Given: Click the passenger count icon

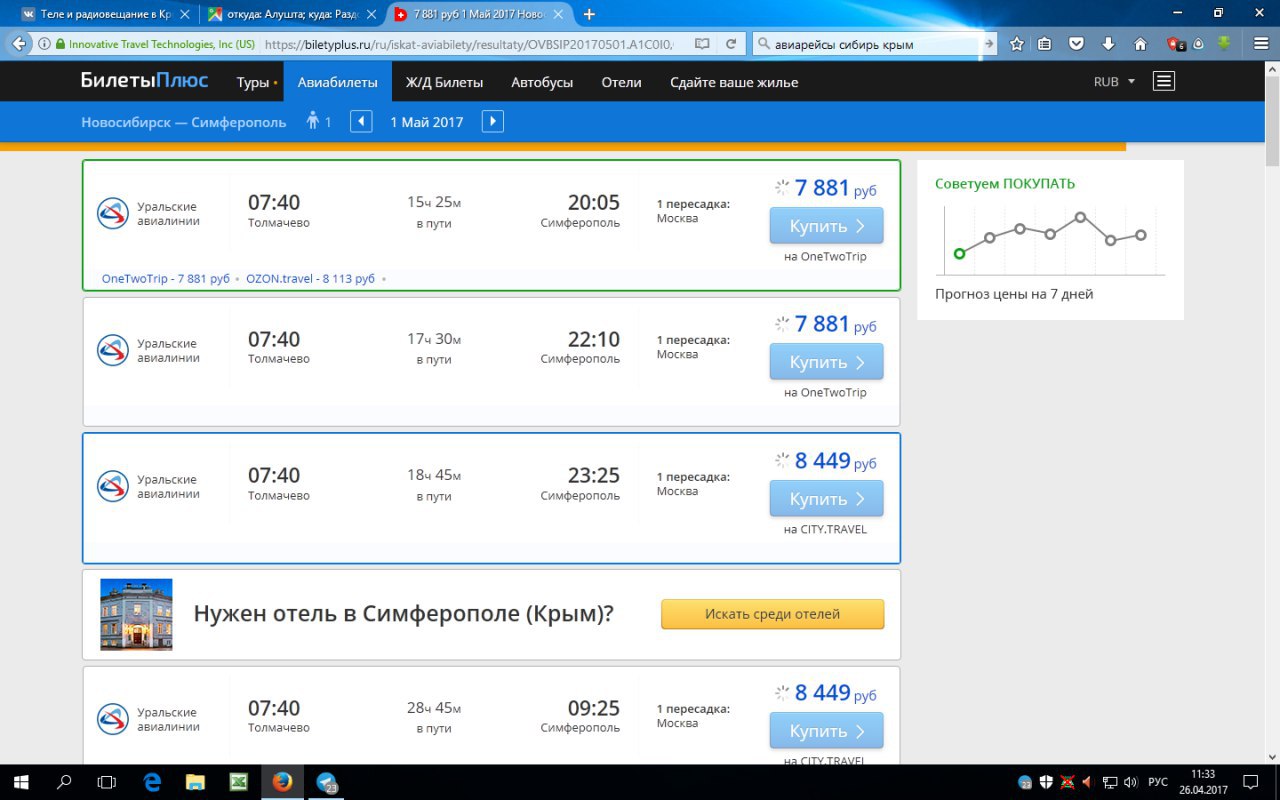Looking at the screenshot, I should 313,121.
